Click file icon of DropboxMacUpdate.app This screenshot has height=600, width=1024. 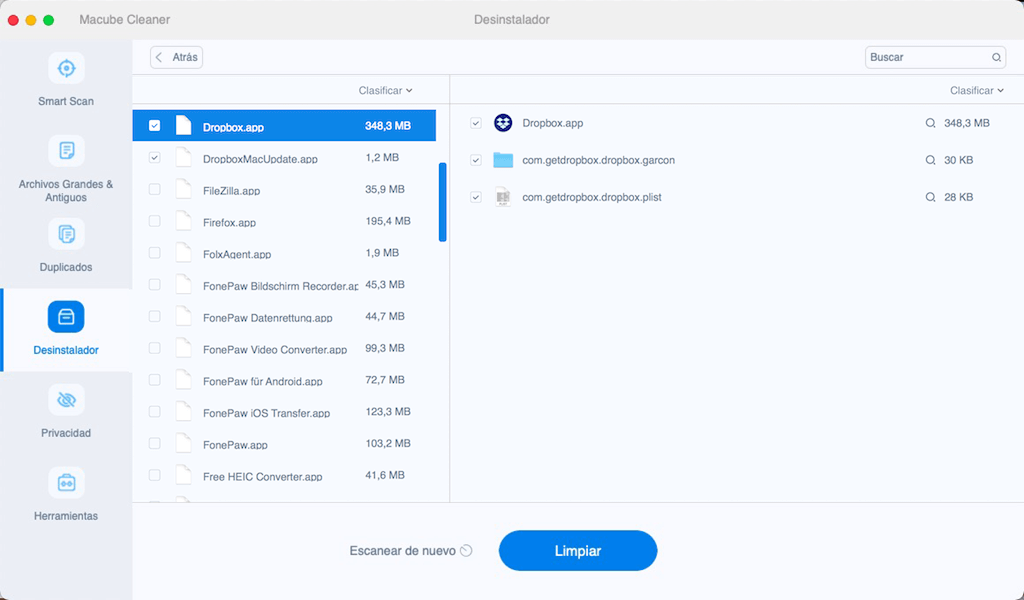click(x=184, y=157)
